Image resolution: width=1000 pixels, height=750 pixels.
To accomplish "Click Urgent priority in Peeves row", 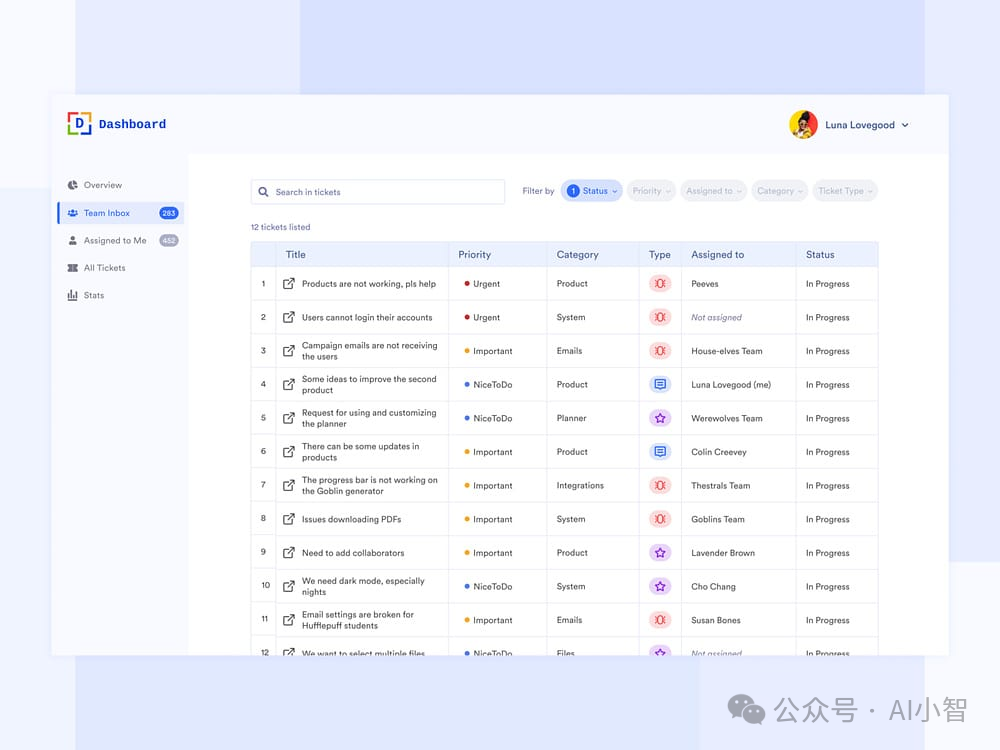I will point(482,284).
